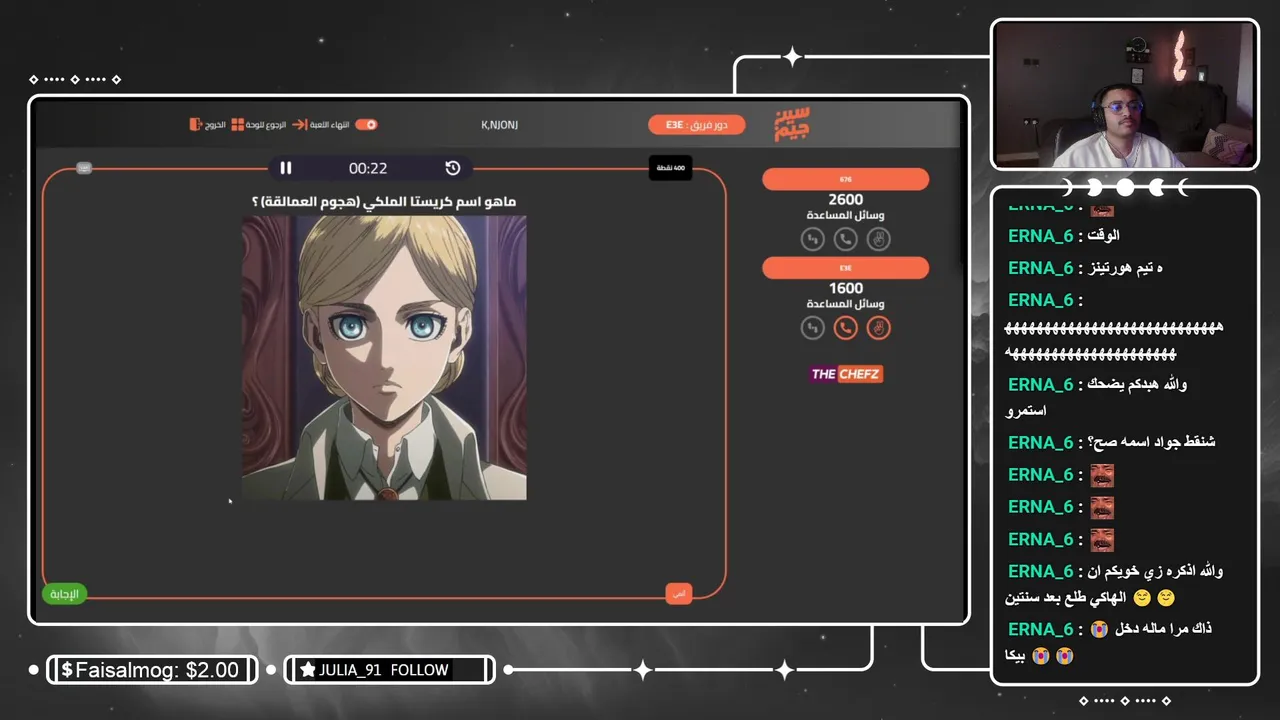Click ERNA_6 chat message تيم هورتينز
1280x720 pixels.
[1126, 268]
